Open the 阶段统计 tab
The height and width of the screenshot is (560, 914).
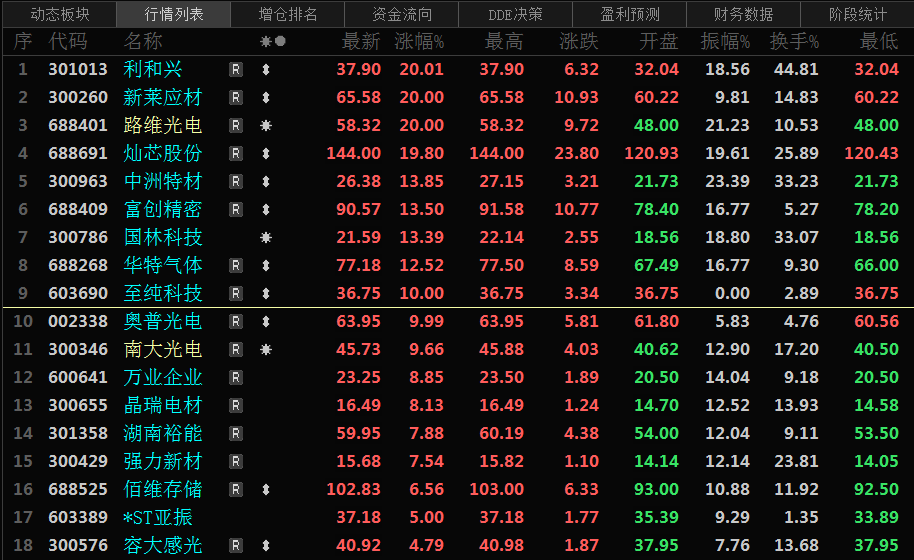click(x=857, y=14)
